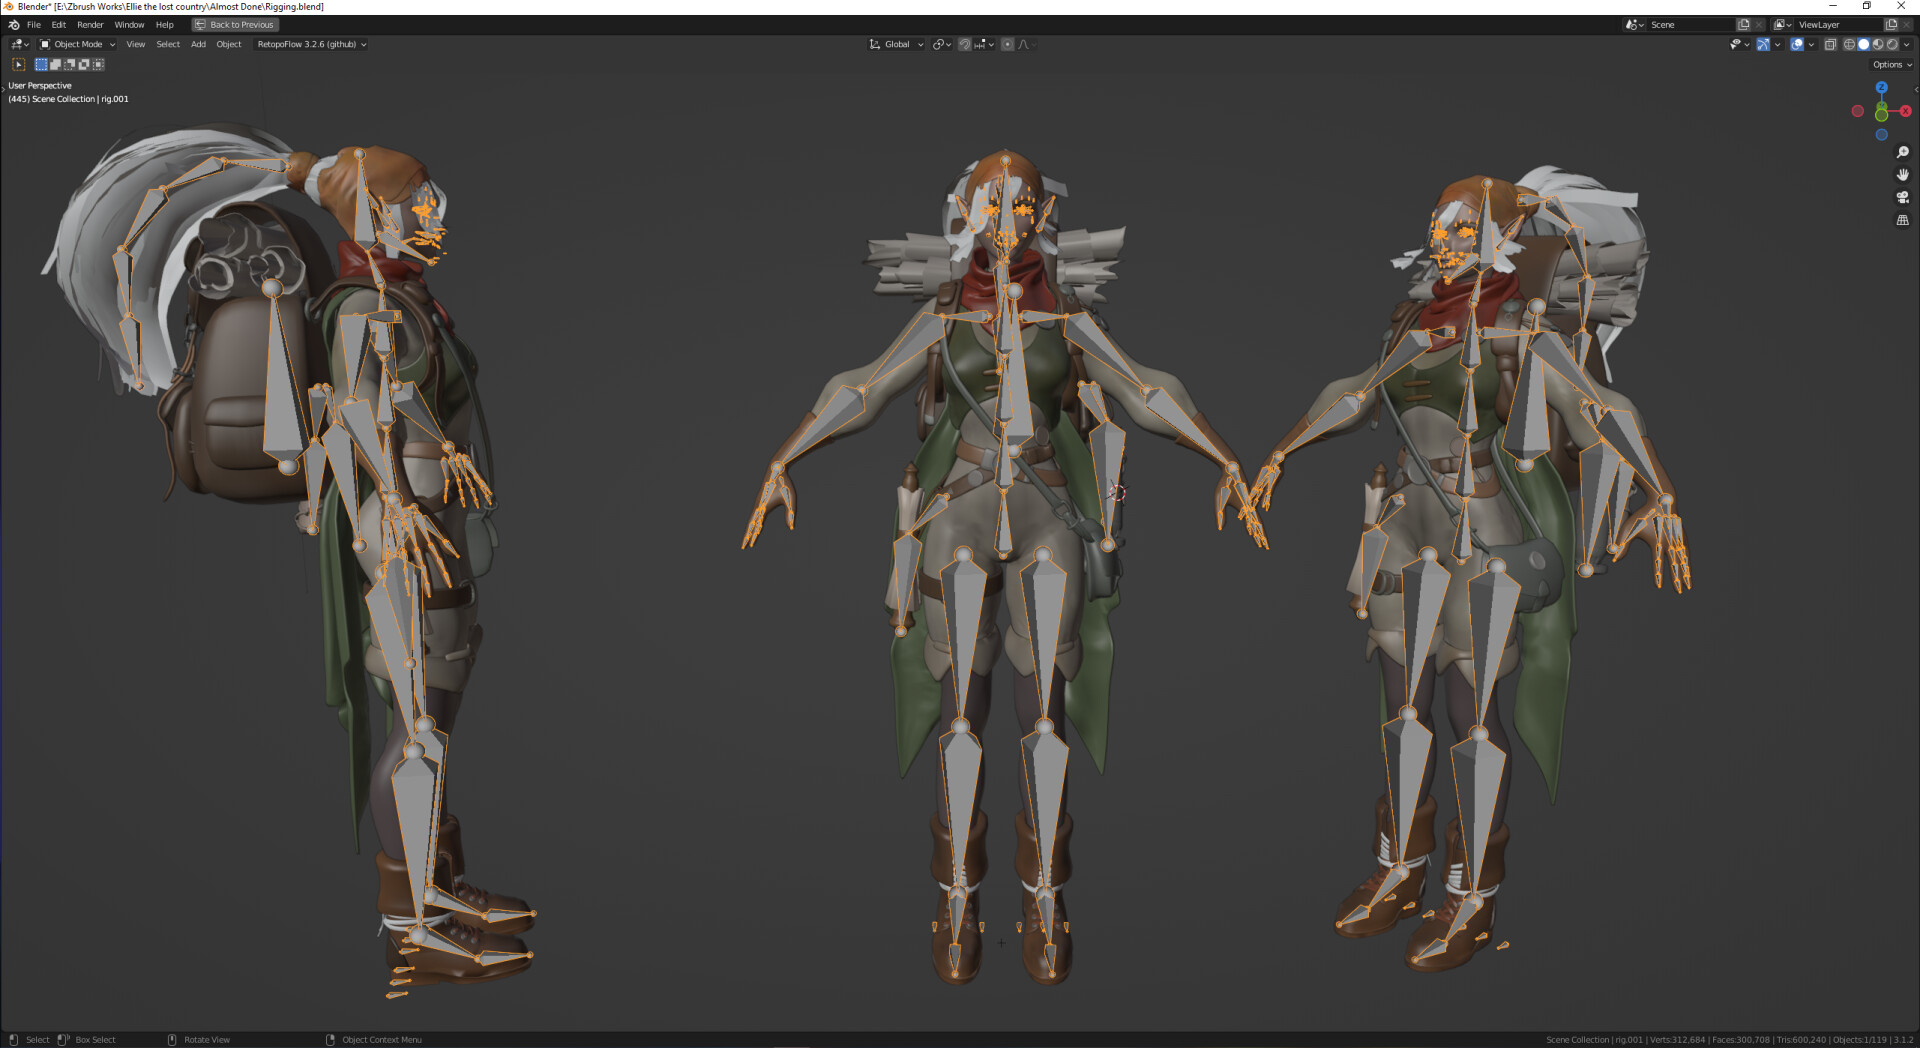Open the Object Mode dropdown

pyautogui.click(x=77, y=44)
